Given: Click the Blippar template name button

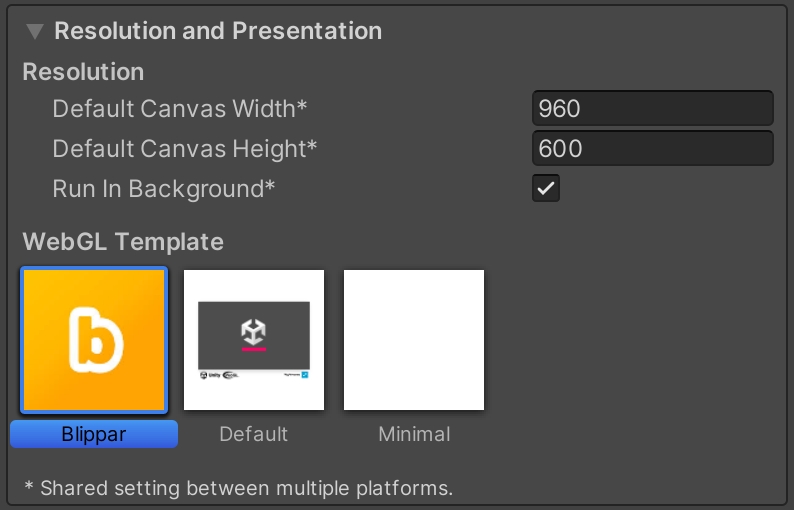Looking at the screenshot, I should click(x=94, y=434).
